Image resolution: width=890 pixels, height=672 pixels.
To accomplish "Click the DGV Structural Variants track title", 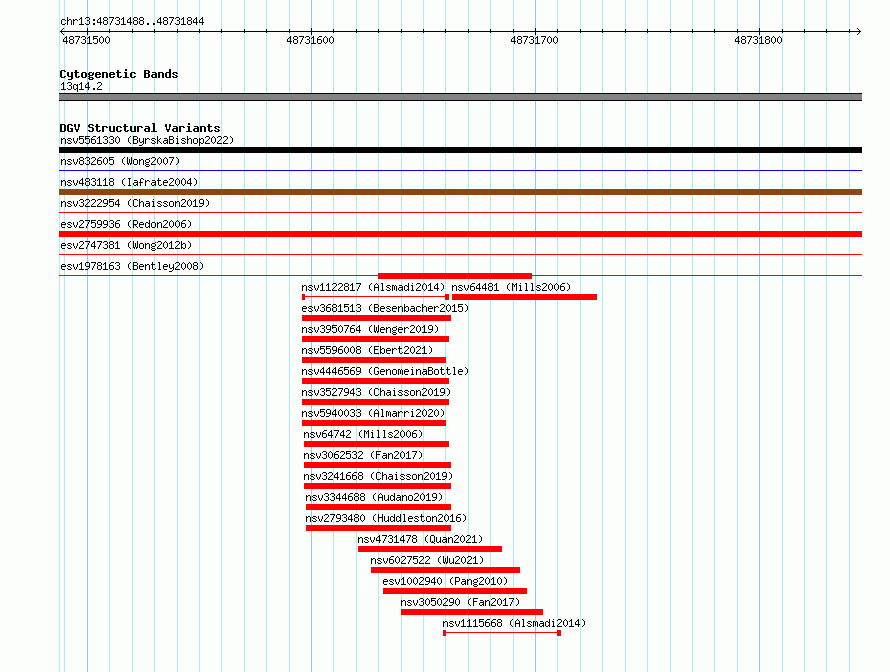I will tap(140, 128).
